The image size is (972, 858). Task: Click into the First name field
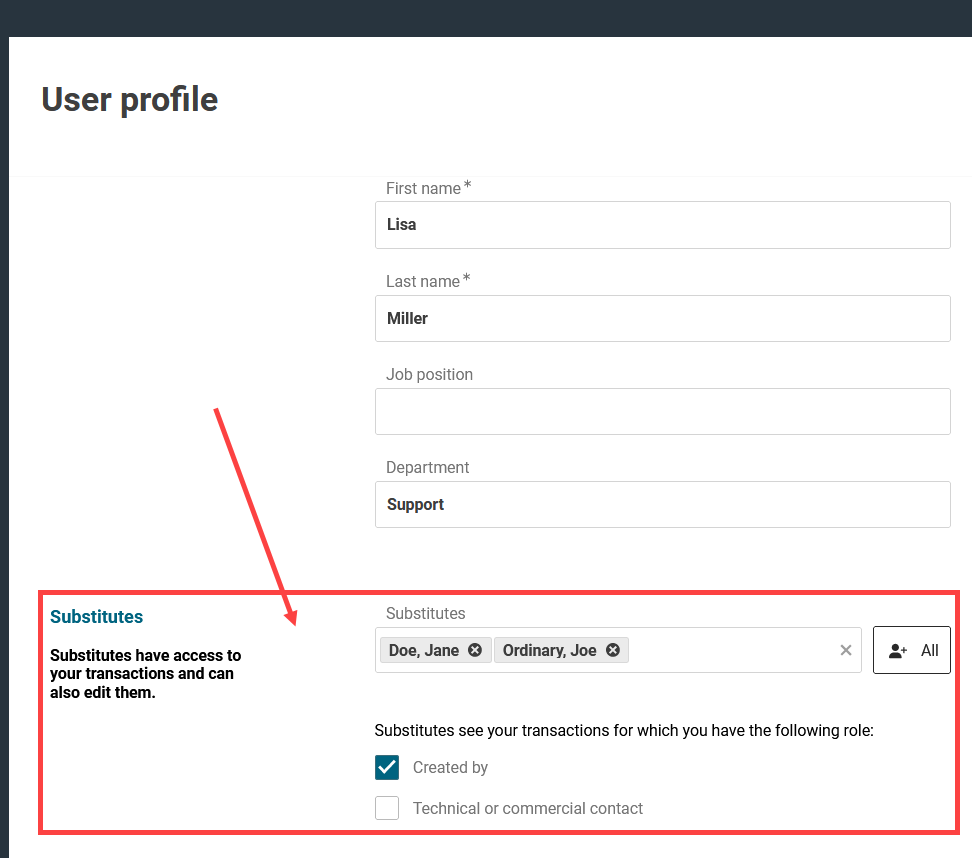[662, 225]
